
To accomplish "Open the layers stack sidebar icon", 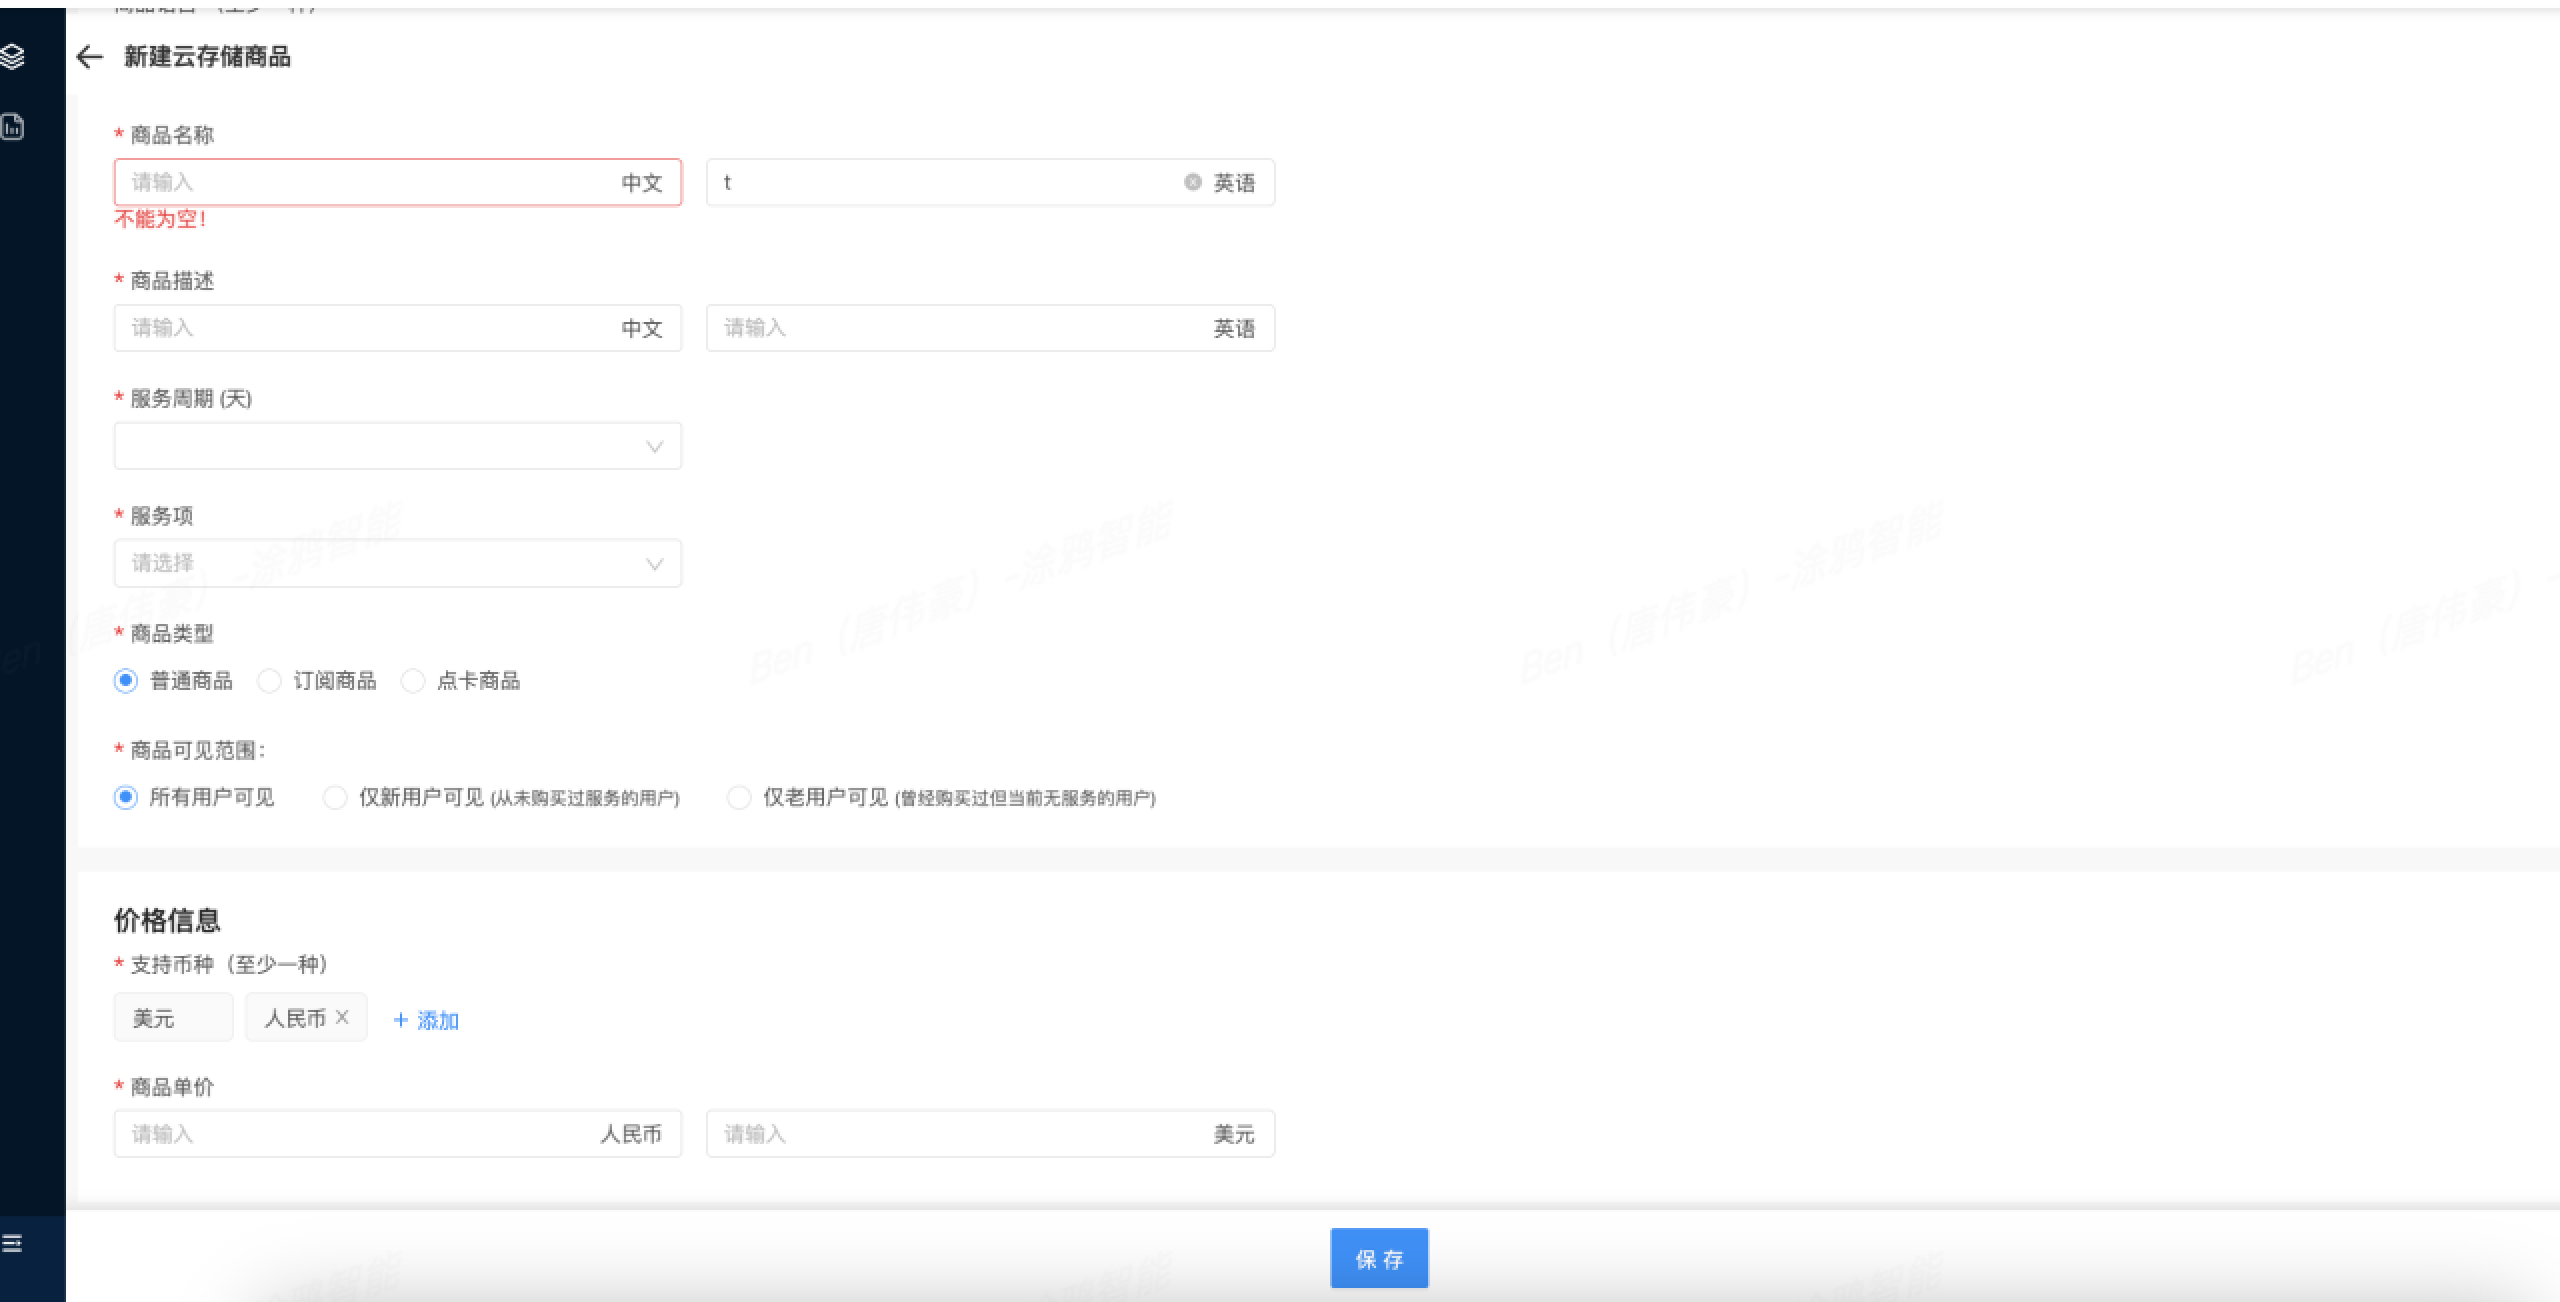I will click(x=12, y=56).
